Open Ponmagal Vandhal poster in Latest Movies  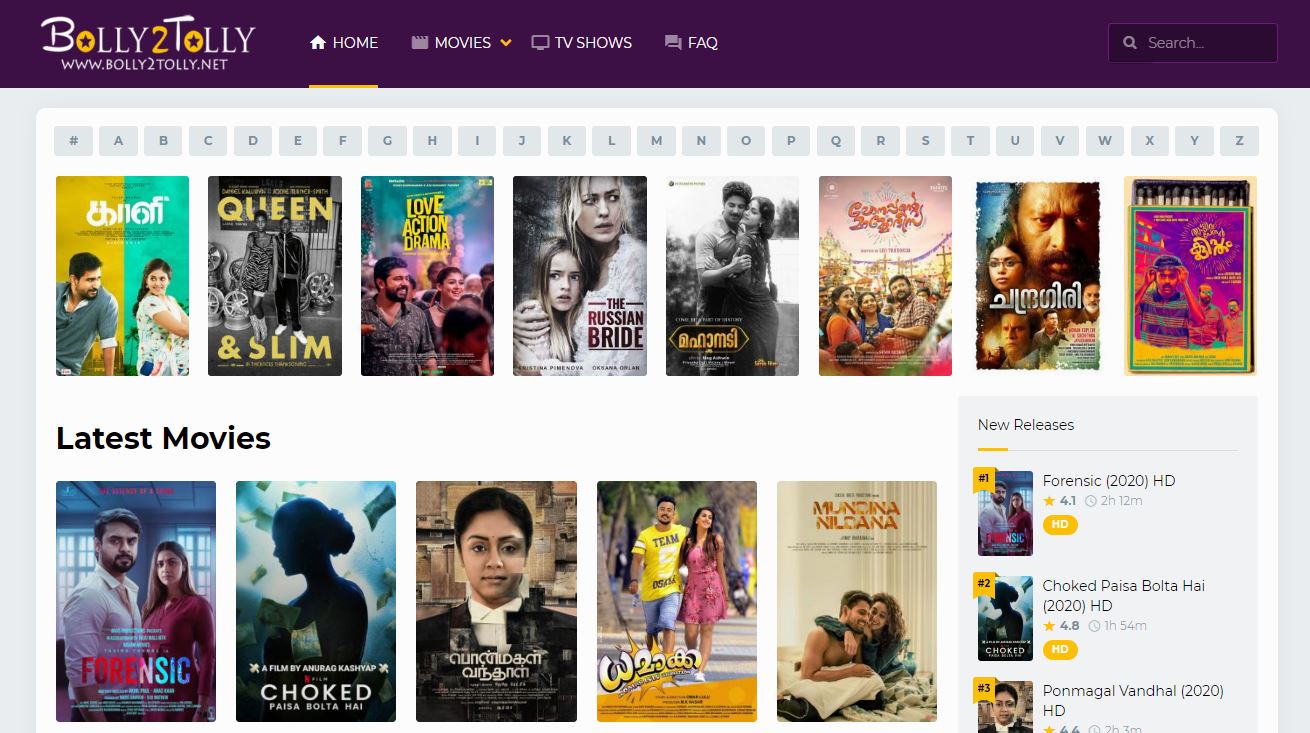496,601
